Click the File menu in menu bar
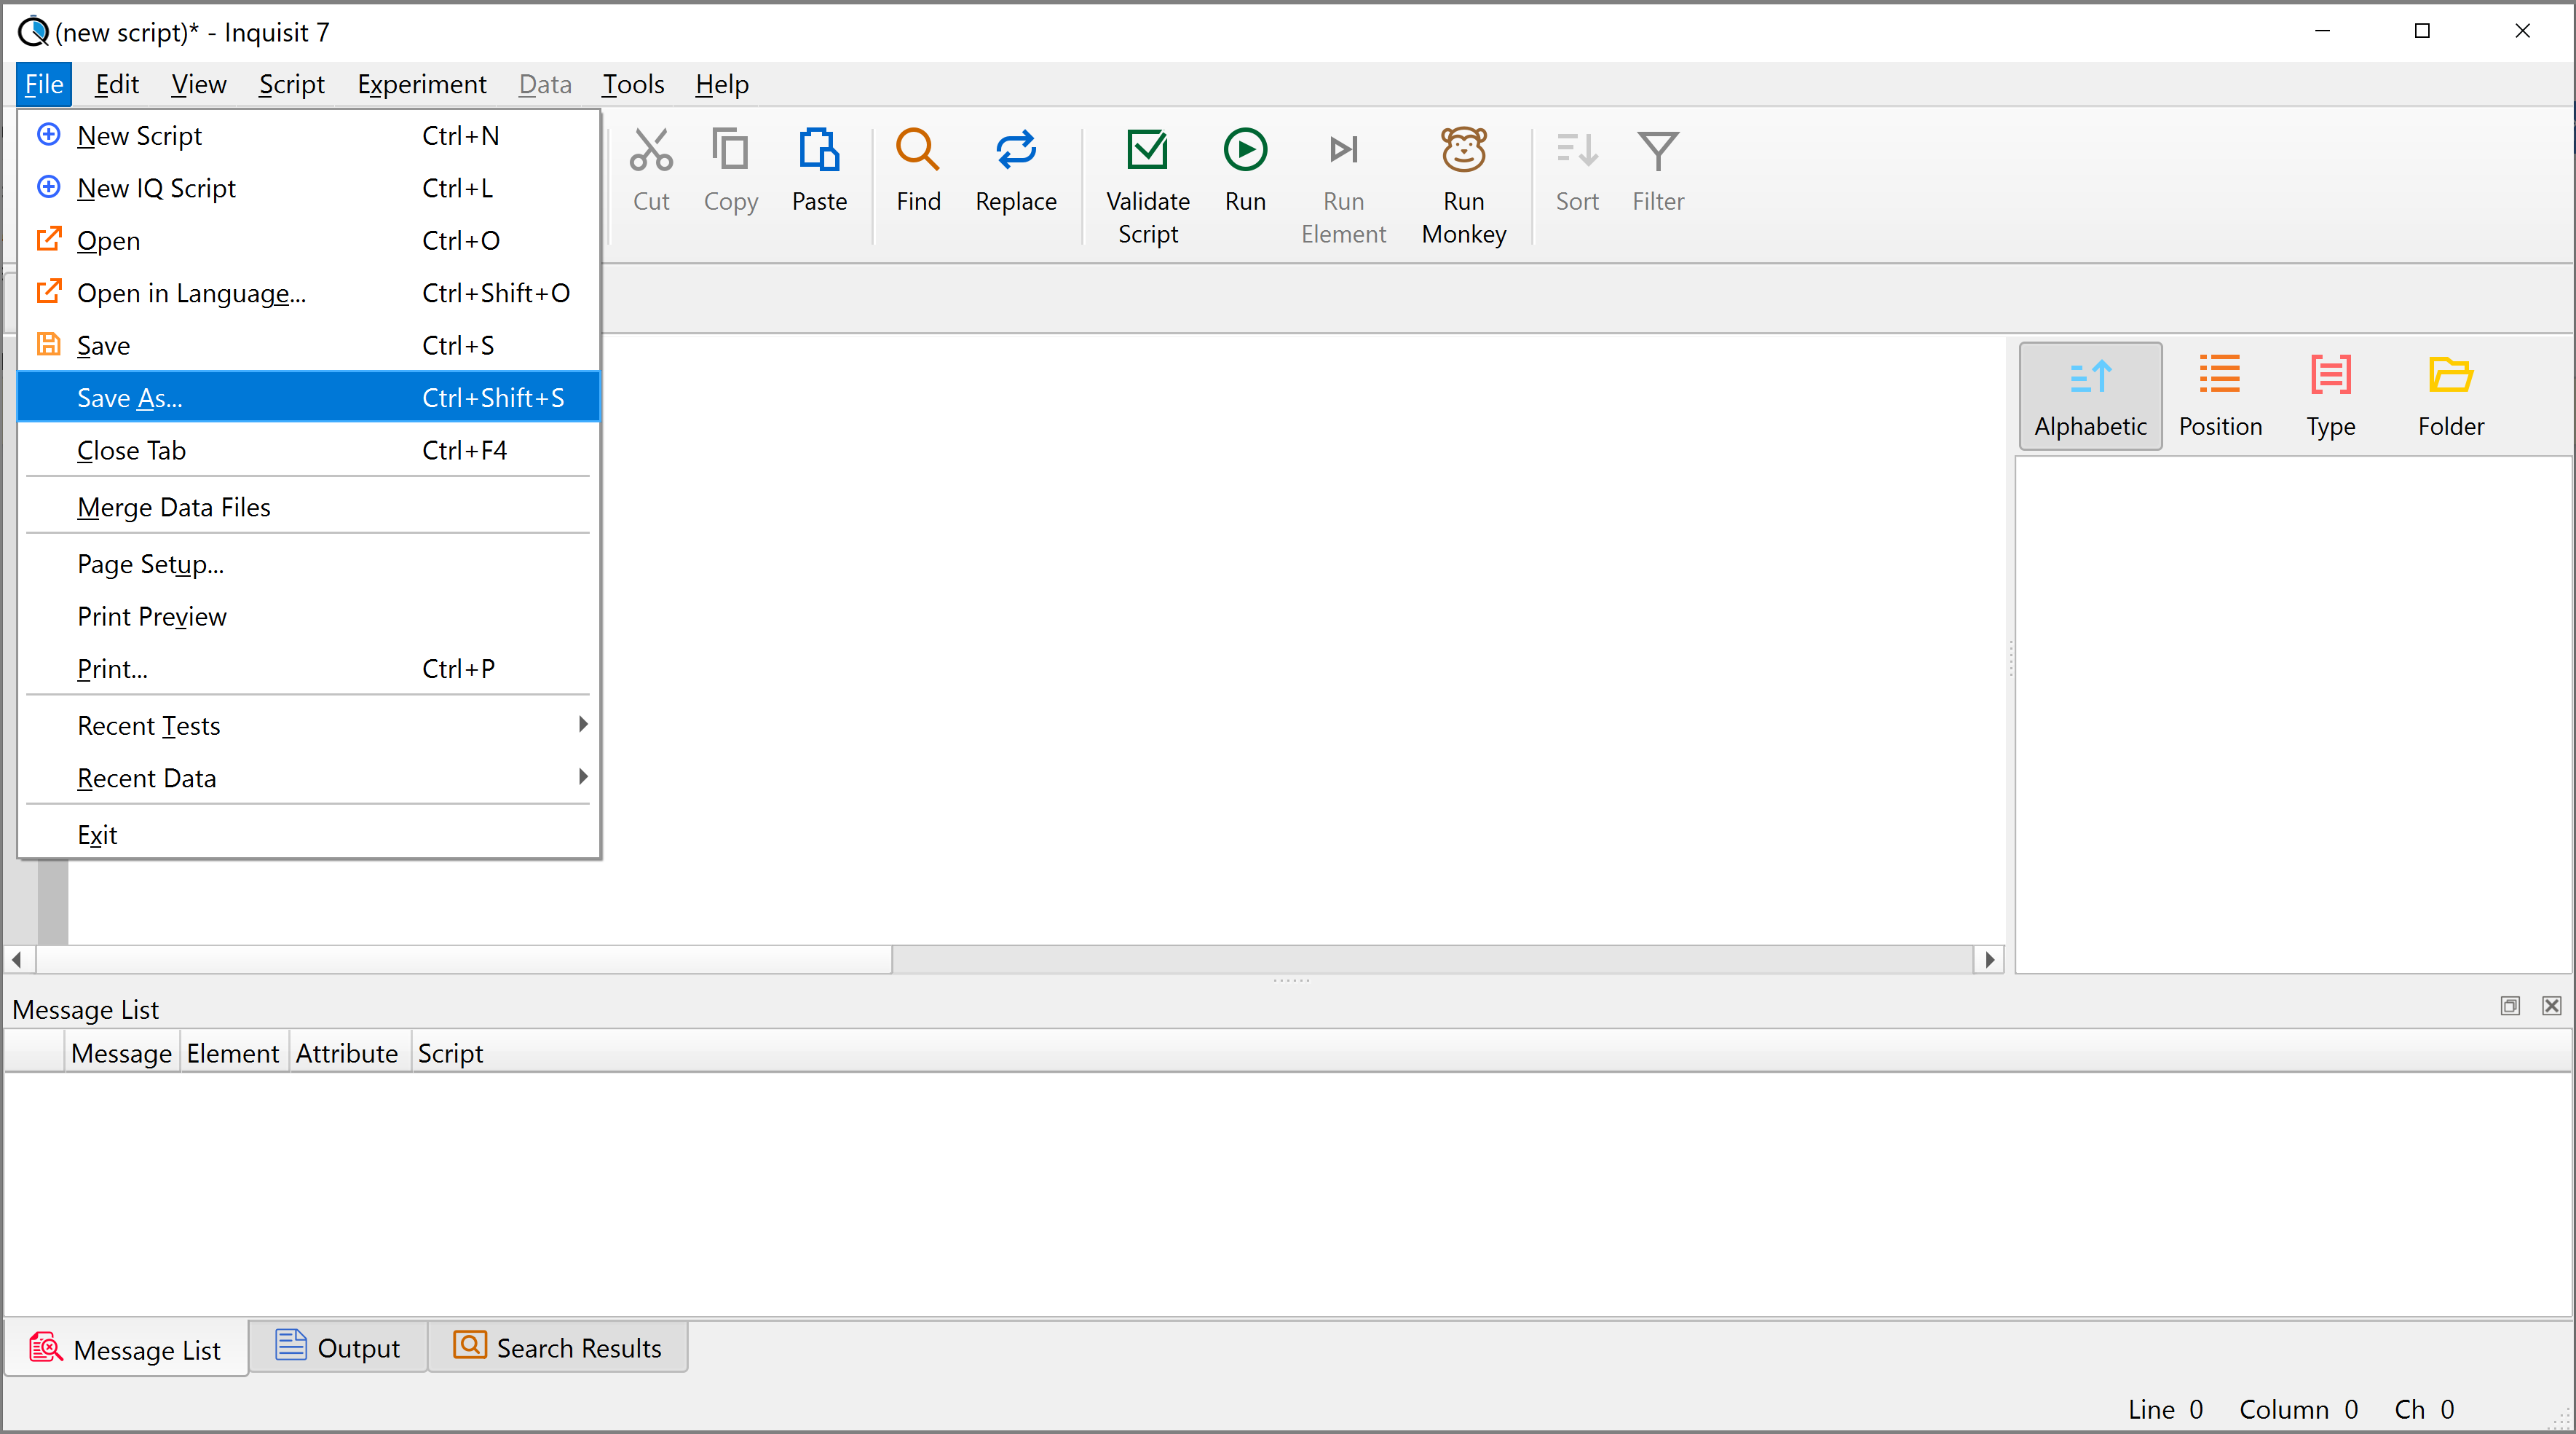2576x1434 pixels. coord(44,84)
